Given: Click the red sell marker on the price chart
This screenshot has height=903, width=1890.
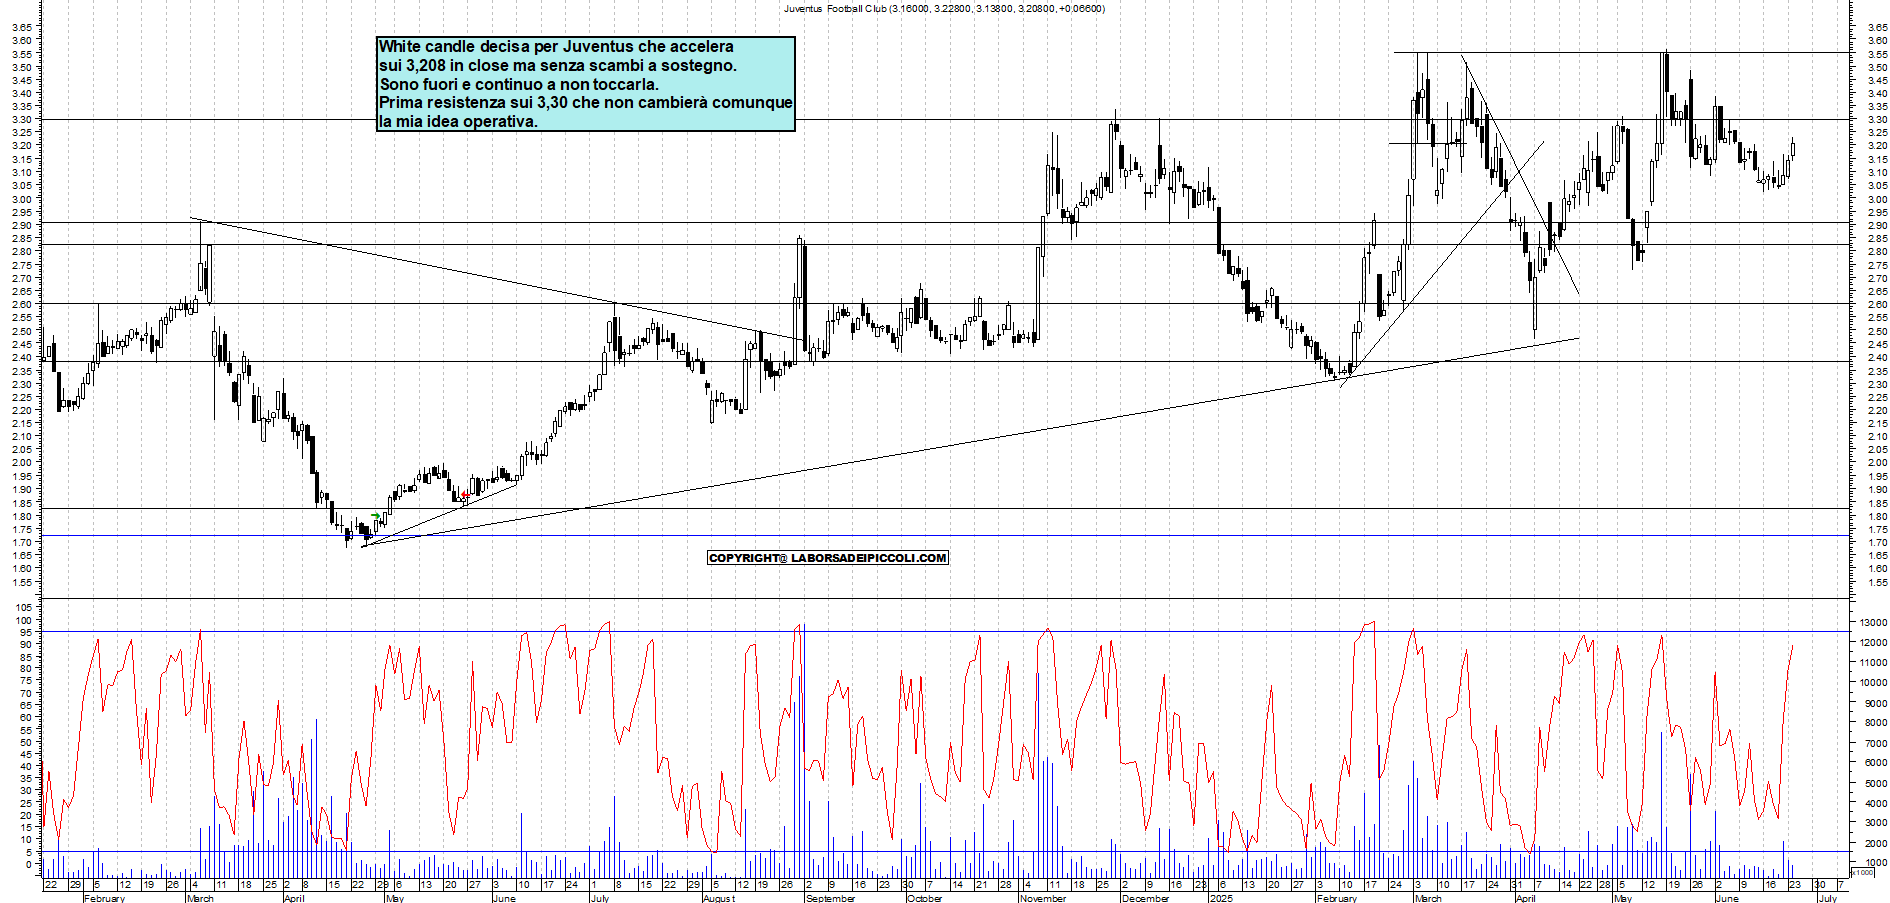Looking at the screenshot, I should [x=465, y=495].
